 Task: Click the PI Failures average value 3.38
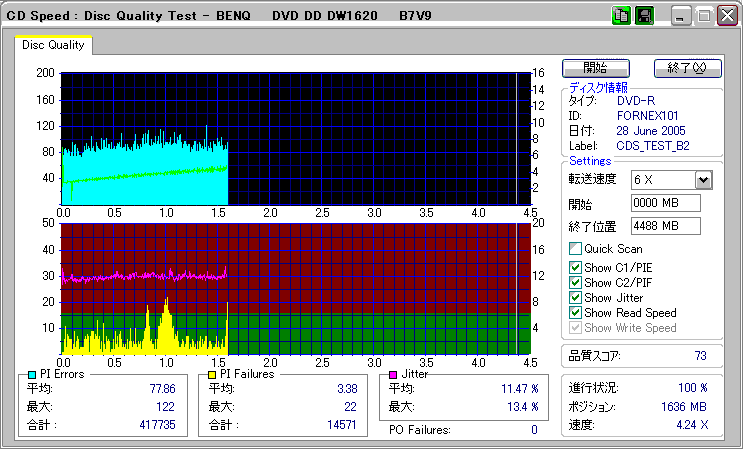pyautogui.click(x=347, y=389)
